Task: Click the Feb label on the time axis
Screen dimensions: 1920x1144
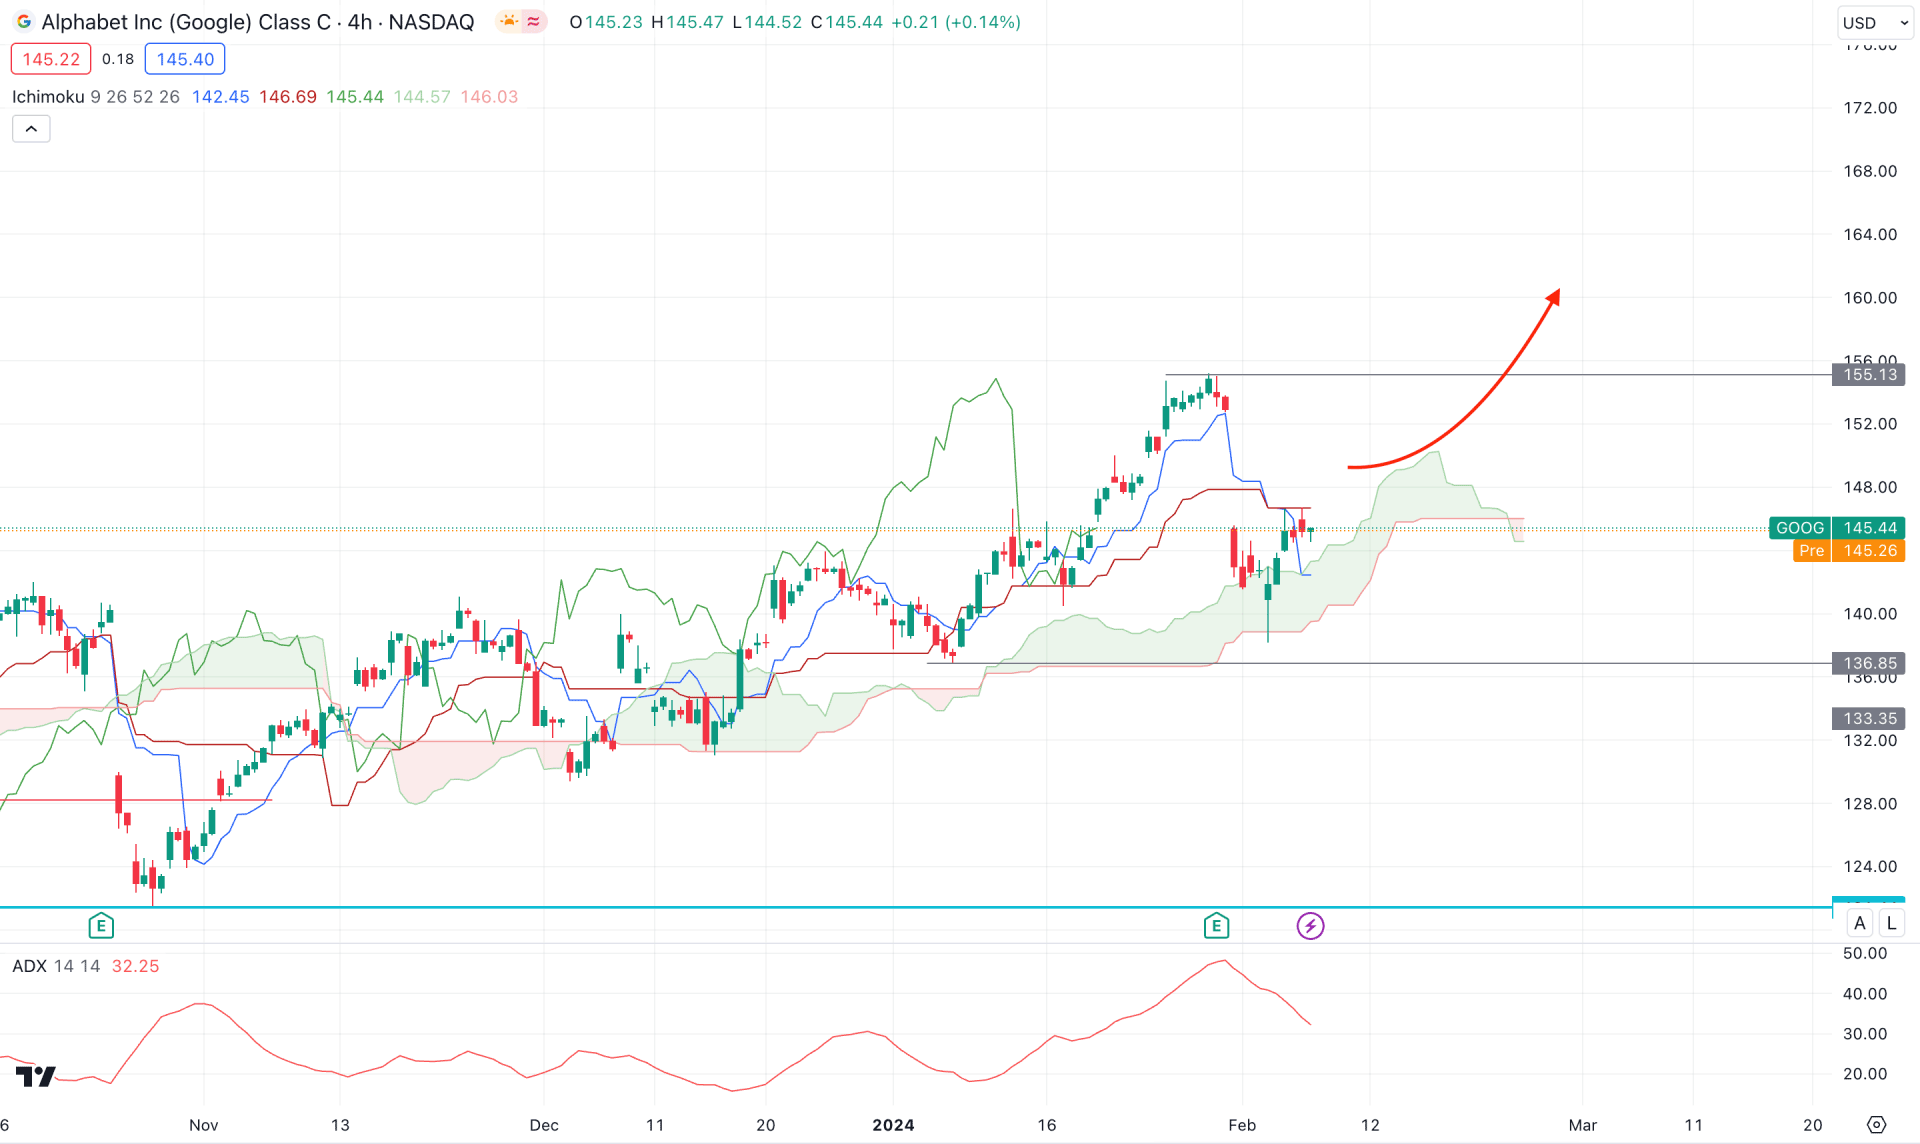Action: 1242,1125
